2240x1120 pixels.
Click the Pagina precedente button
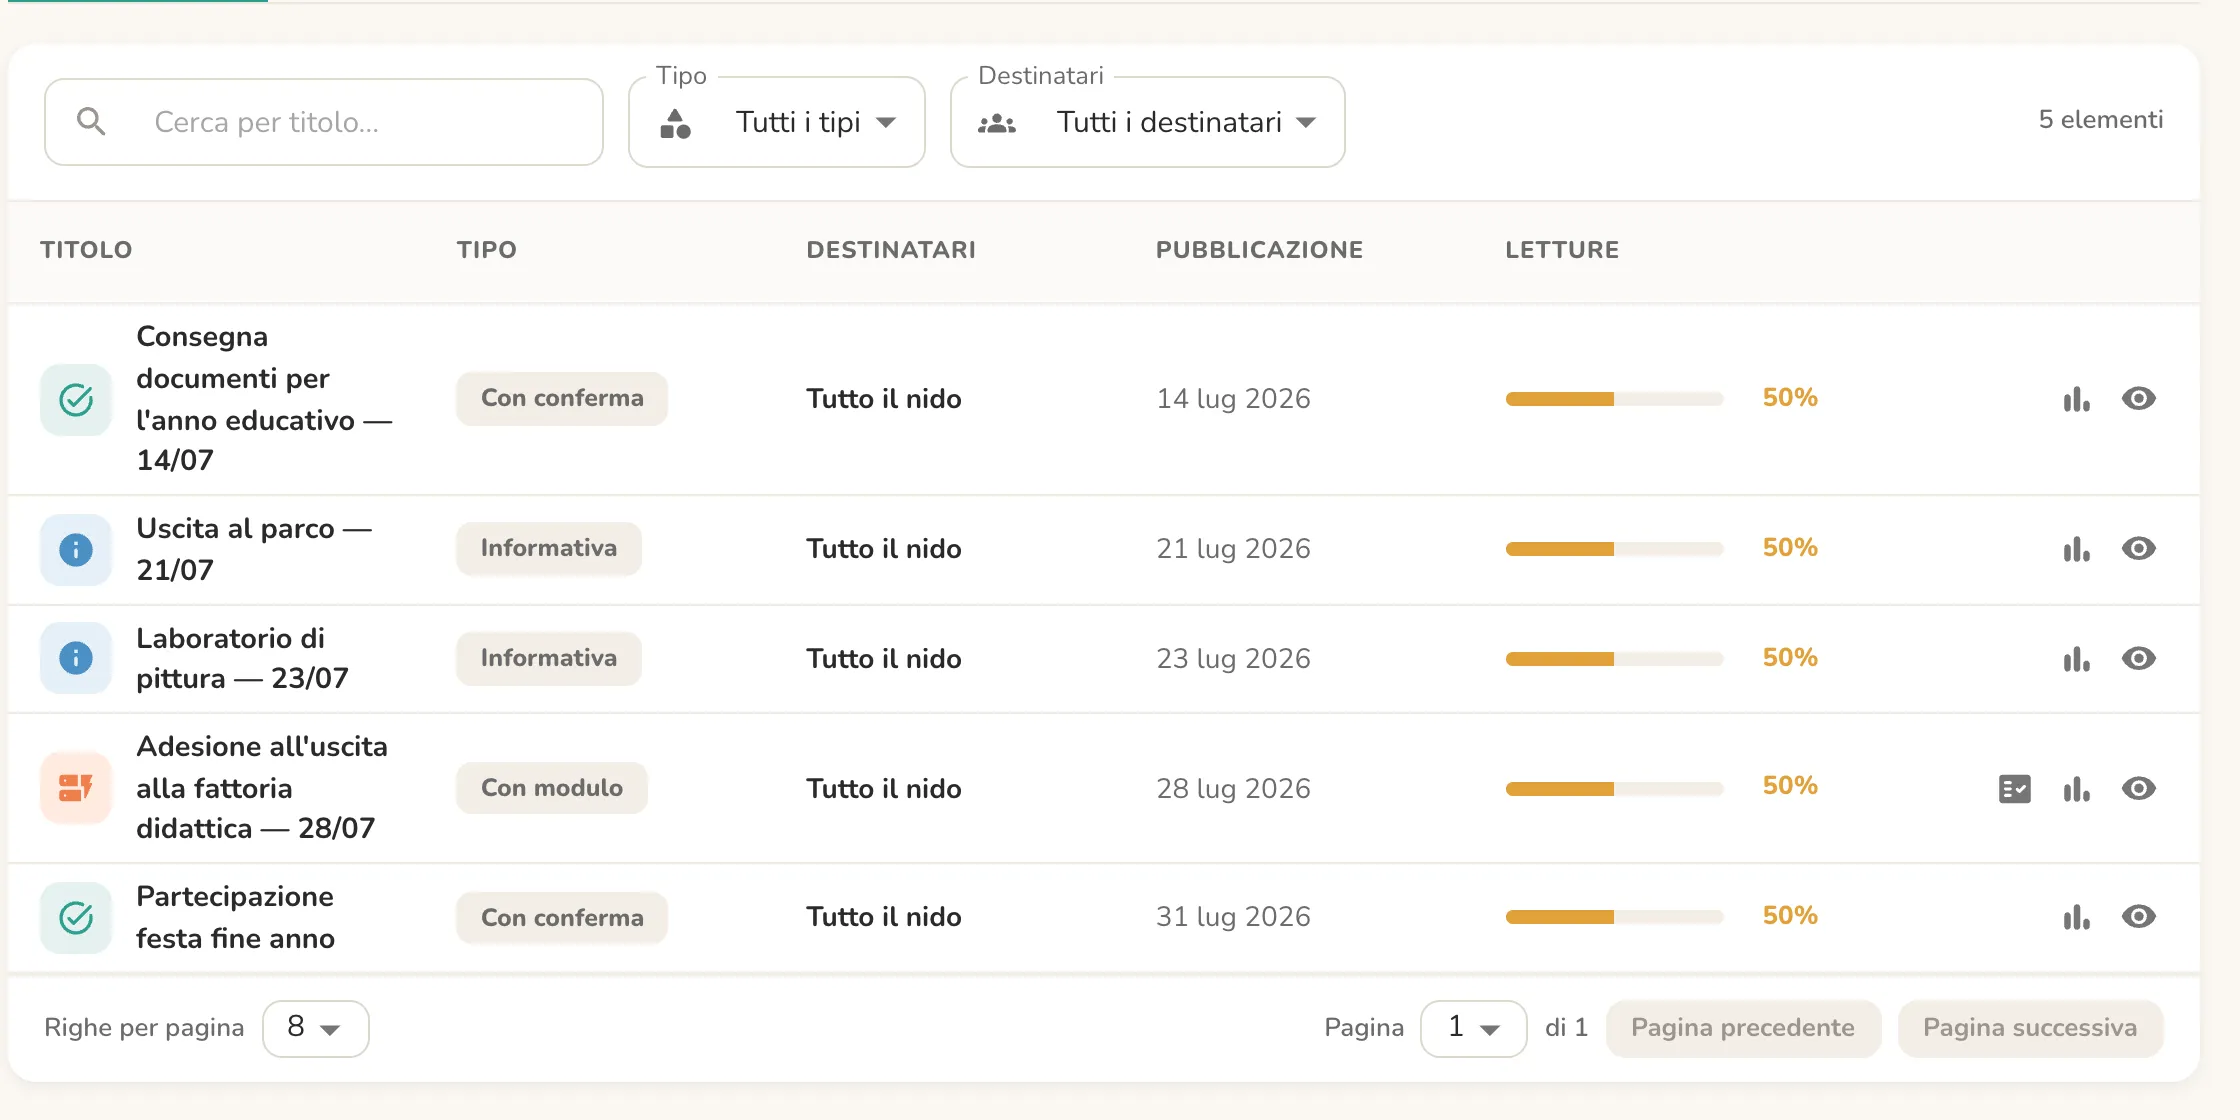1743,1028
